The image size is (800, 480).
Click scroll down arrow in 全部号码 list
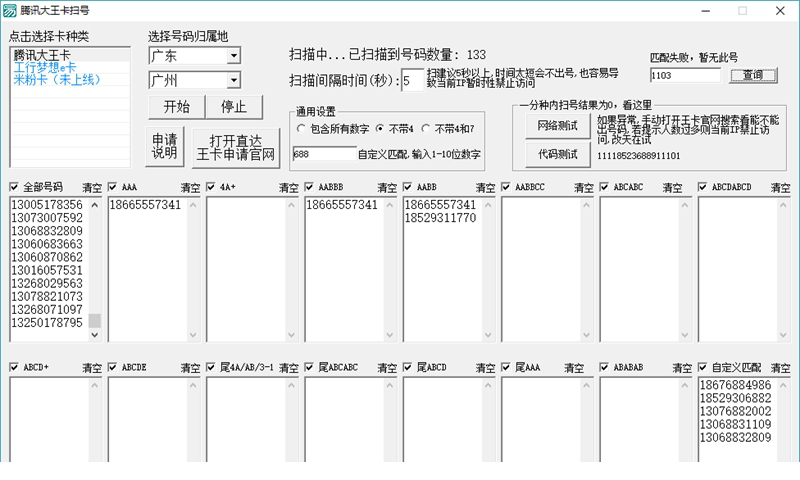coord(95,335)
